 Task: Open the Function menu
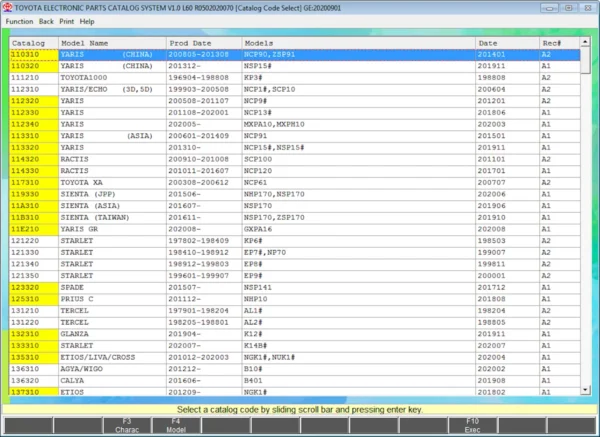point(20,21)
